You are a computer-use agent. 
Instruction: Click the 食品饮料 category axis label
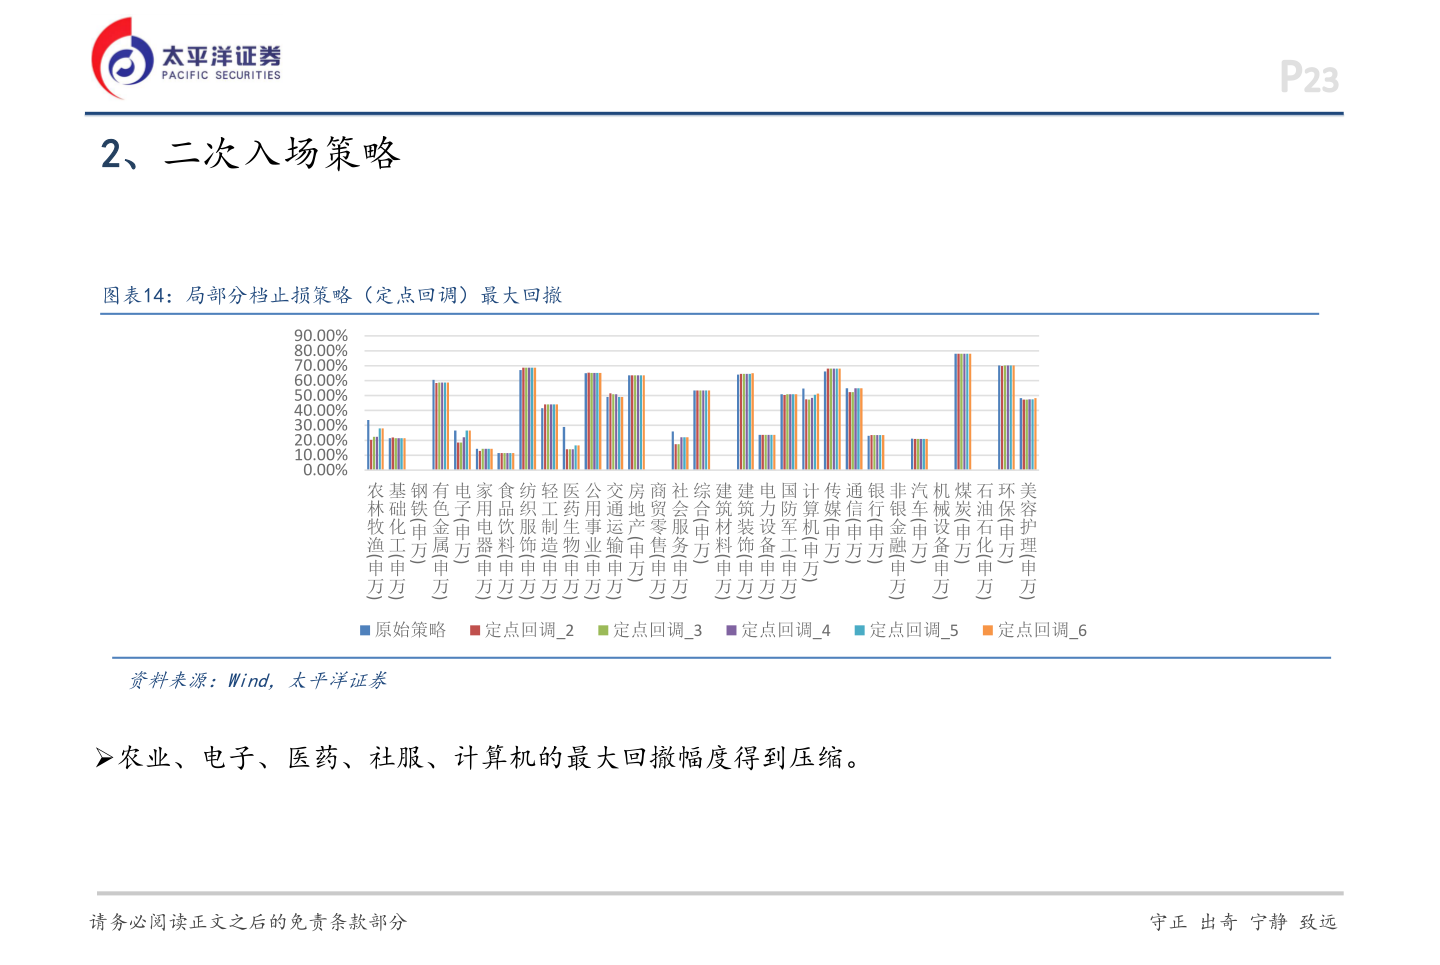507,540
